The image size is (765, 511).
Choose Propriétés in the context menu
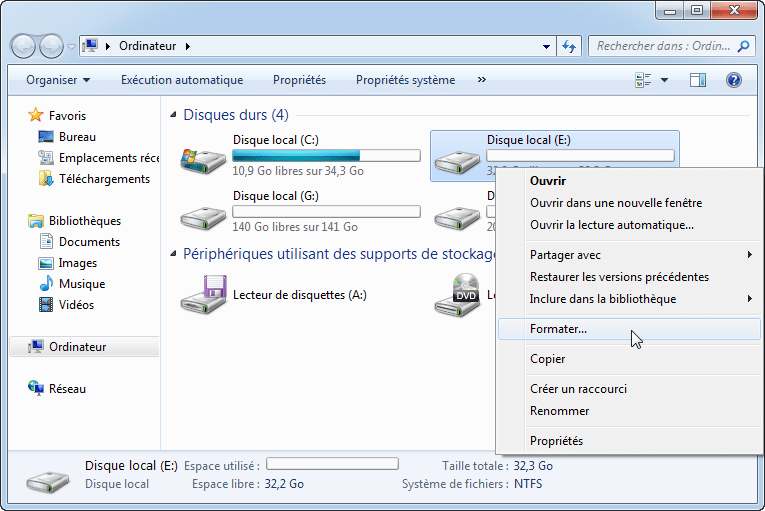629,441
